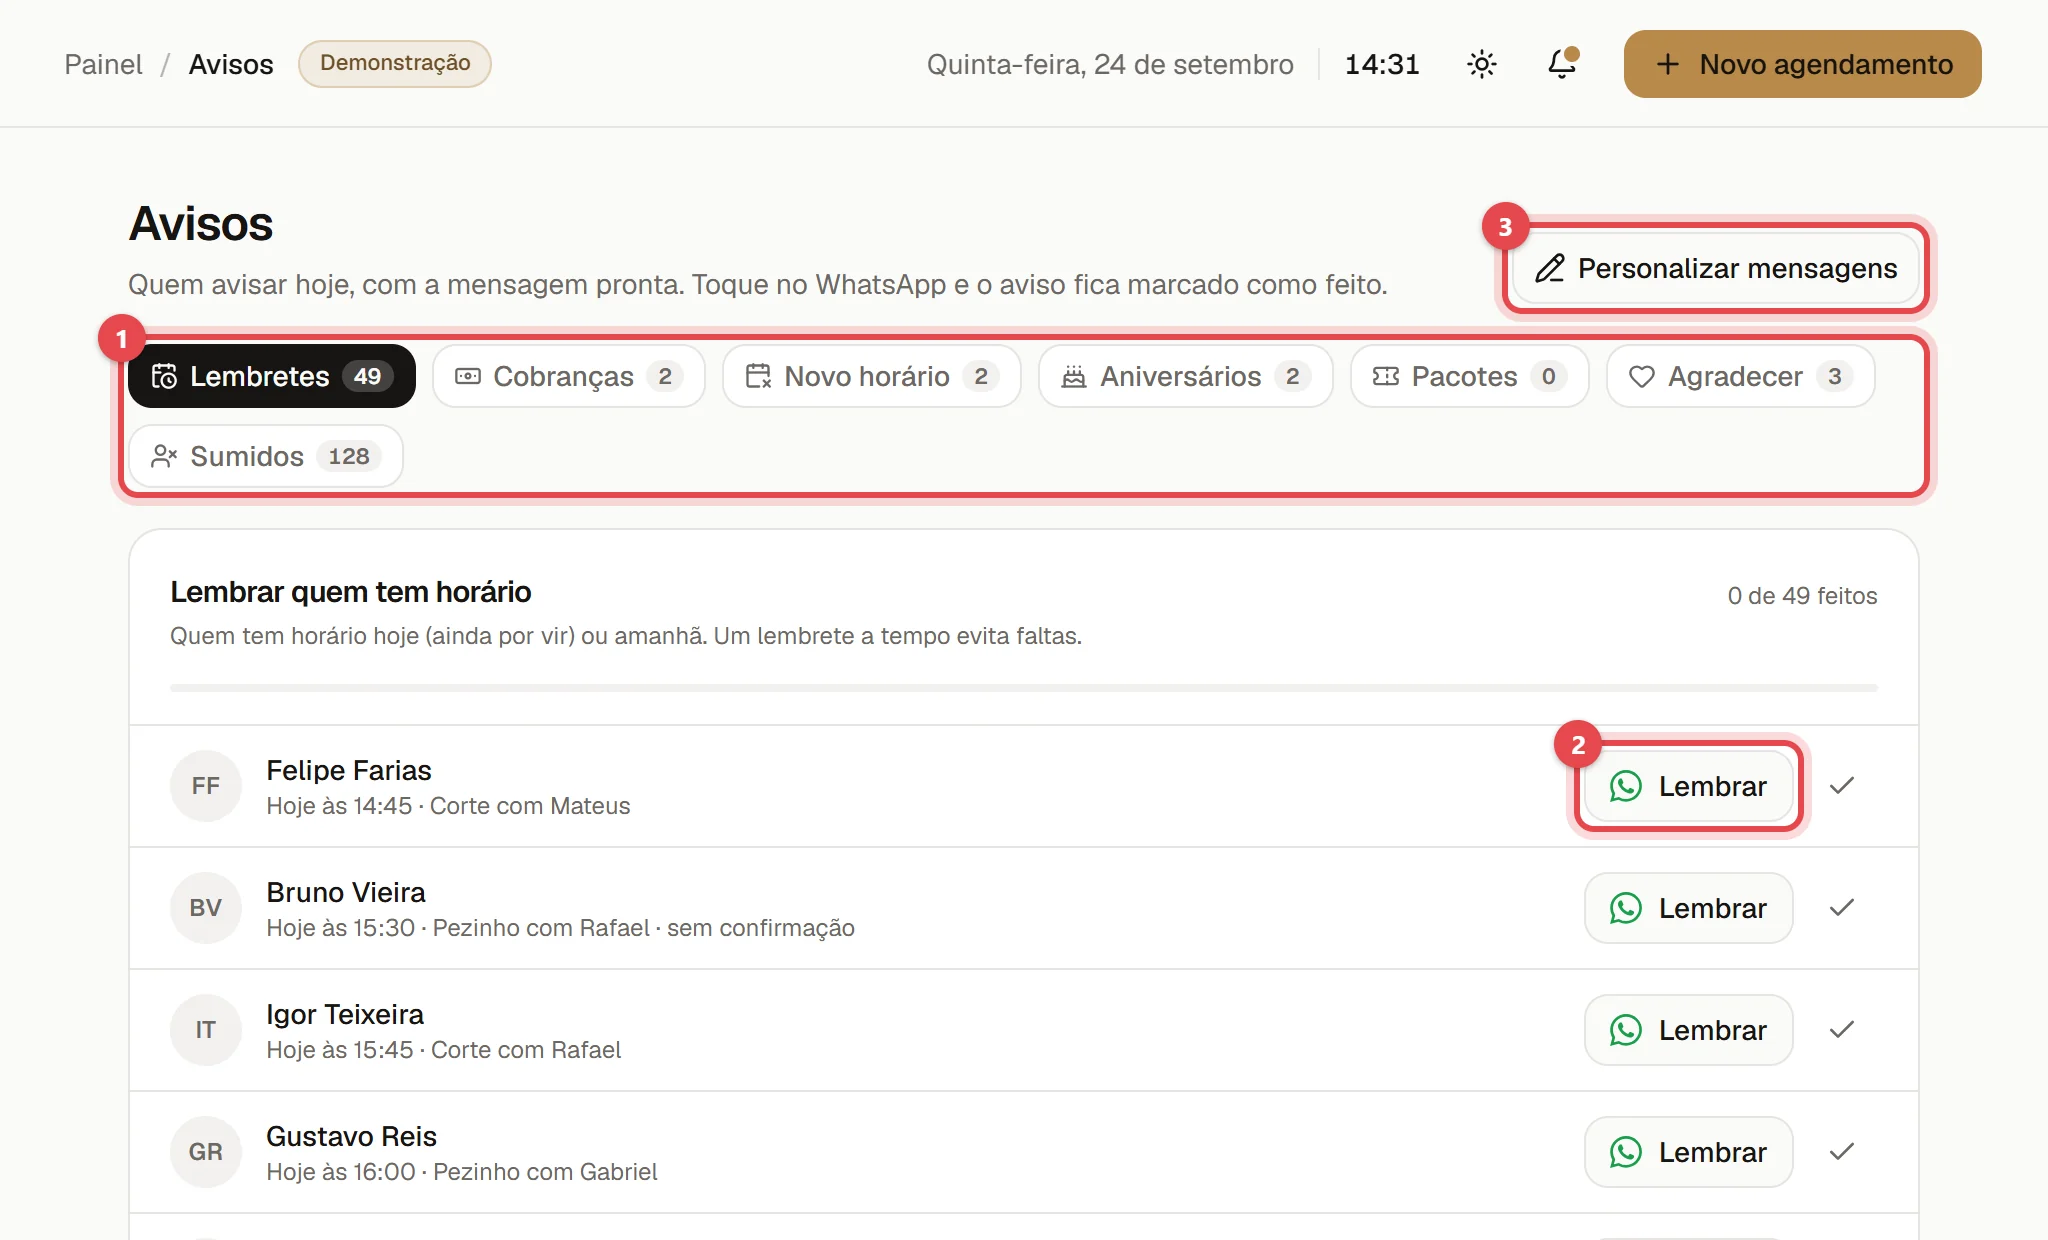Screen dimensions: 2048x1240
Task: Click the name Bruno Vieira
Action: 346,892
